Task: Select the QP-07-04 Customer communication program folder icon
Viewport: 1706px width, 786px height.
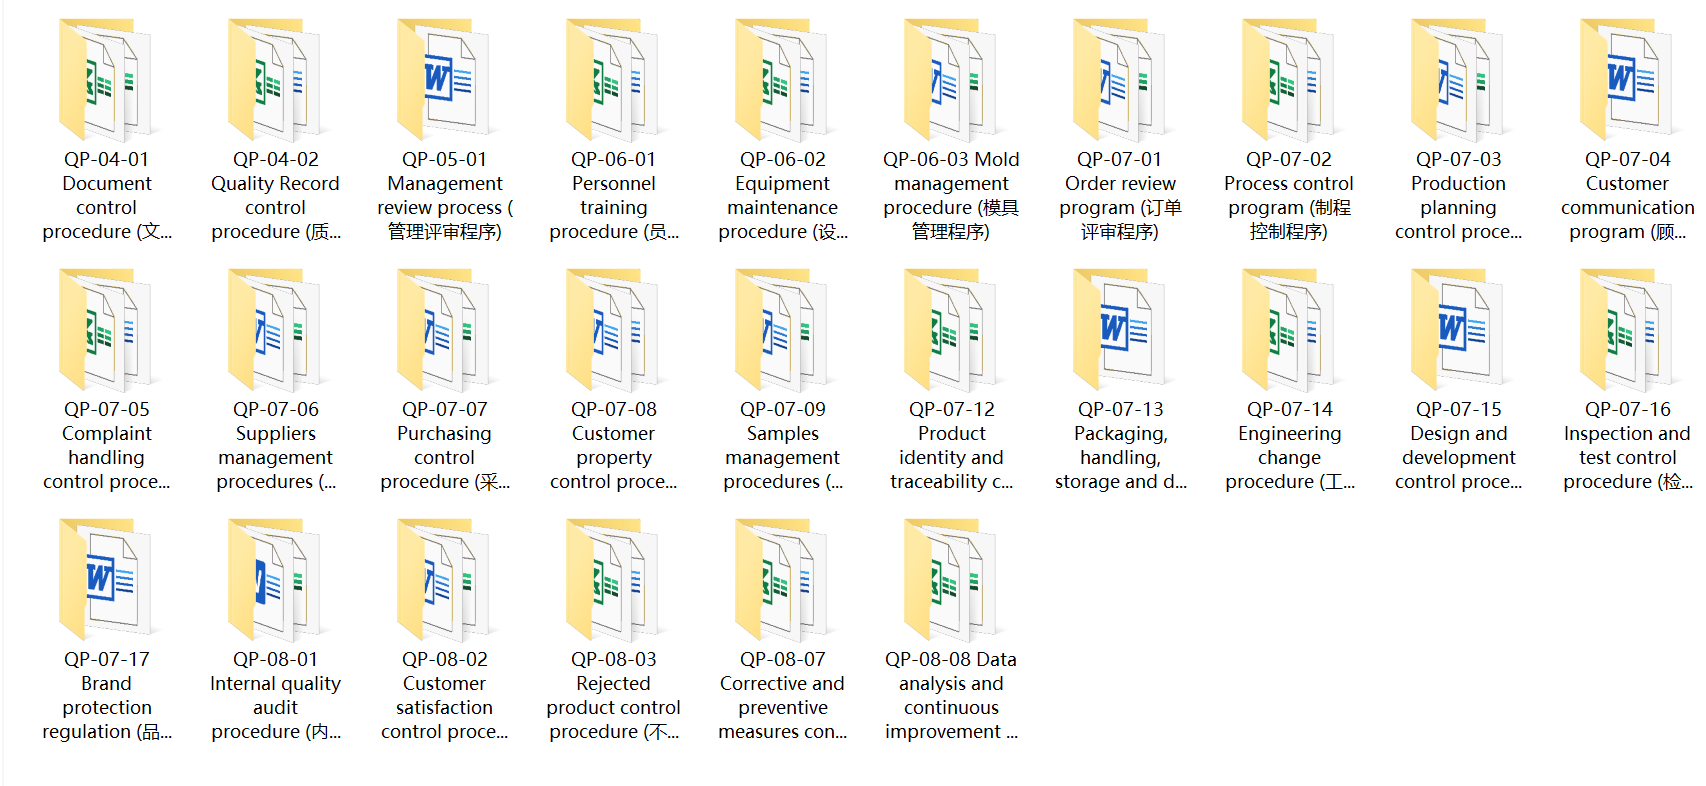Action: [1627, 80]
